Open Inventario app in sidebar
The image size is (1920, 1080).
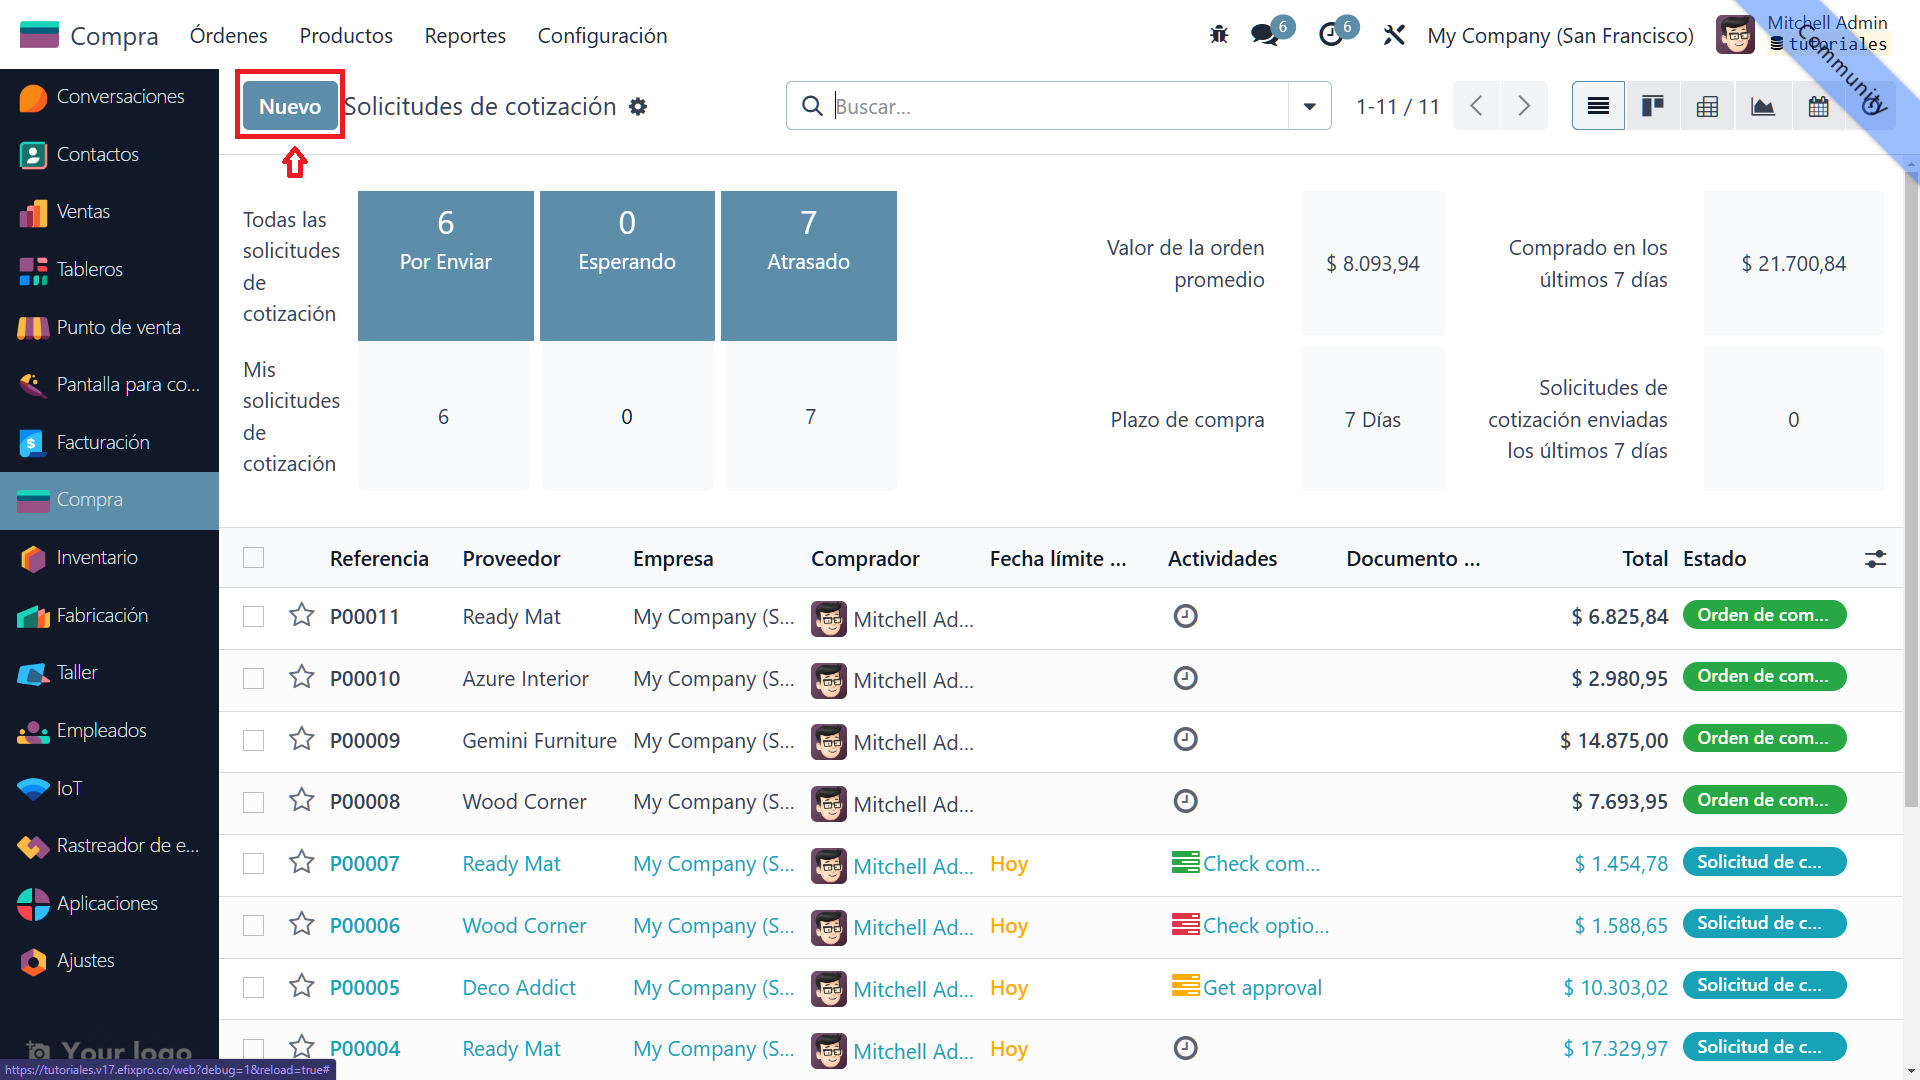point(97,558)
